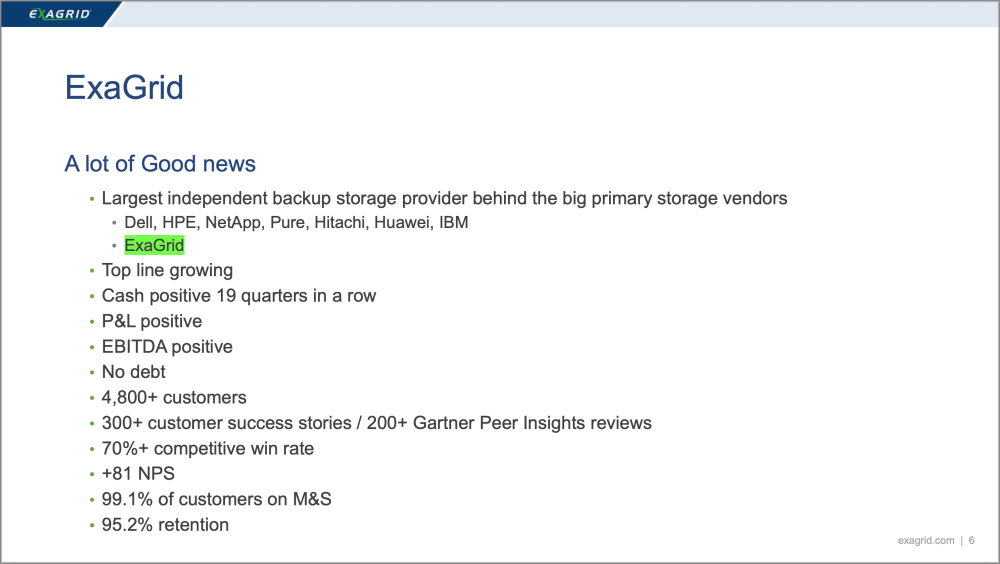Click the slide number 6
1000x564 pixels.
971,540
